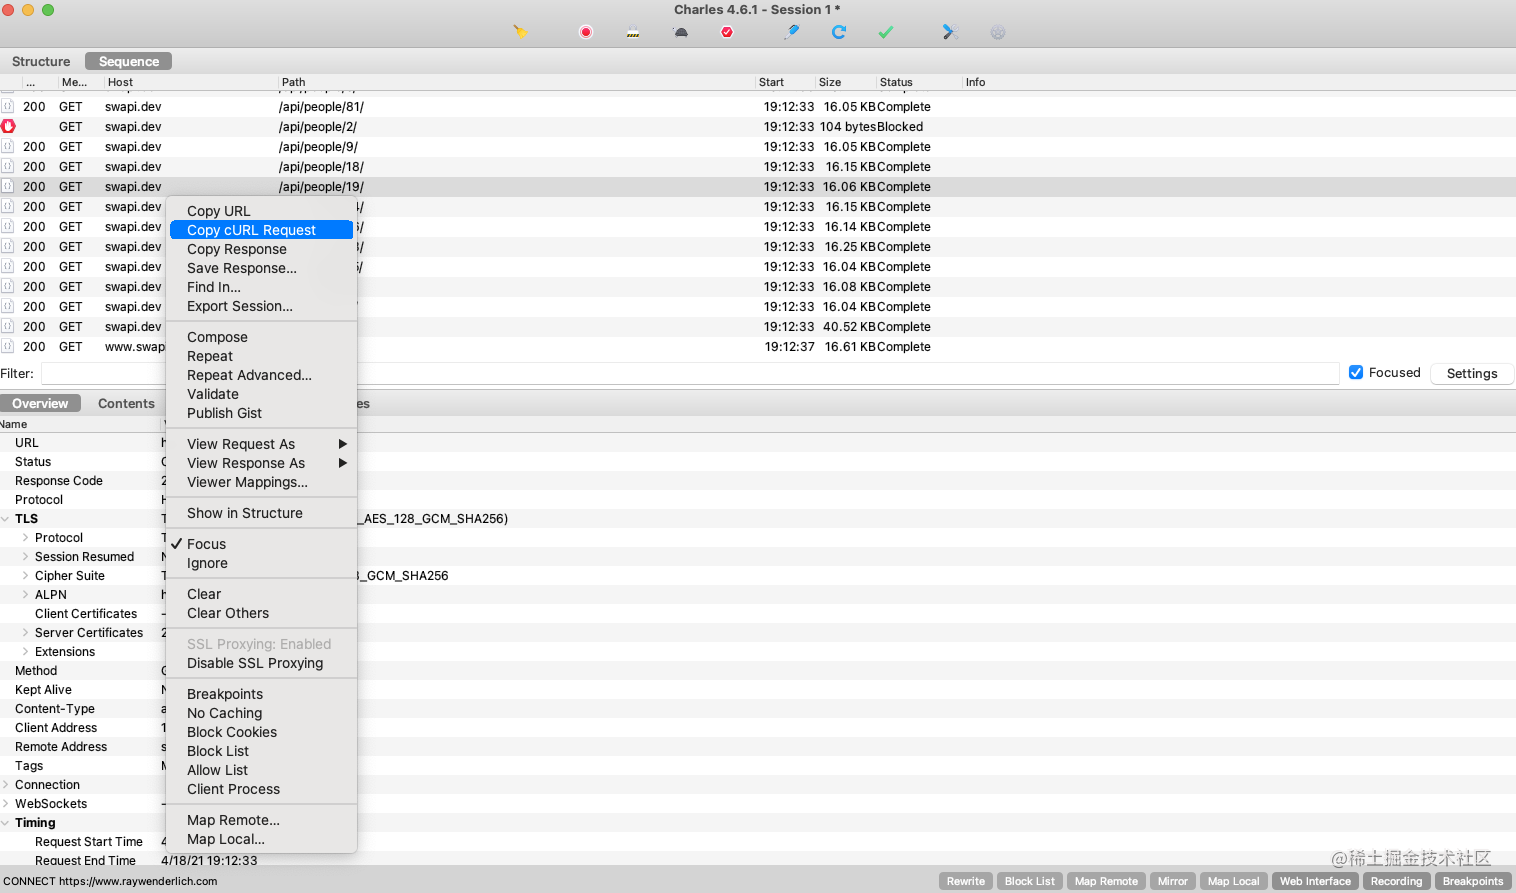Toggle the red recording button

(x=586, y=32)
